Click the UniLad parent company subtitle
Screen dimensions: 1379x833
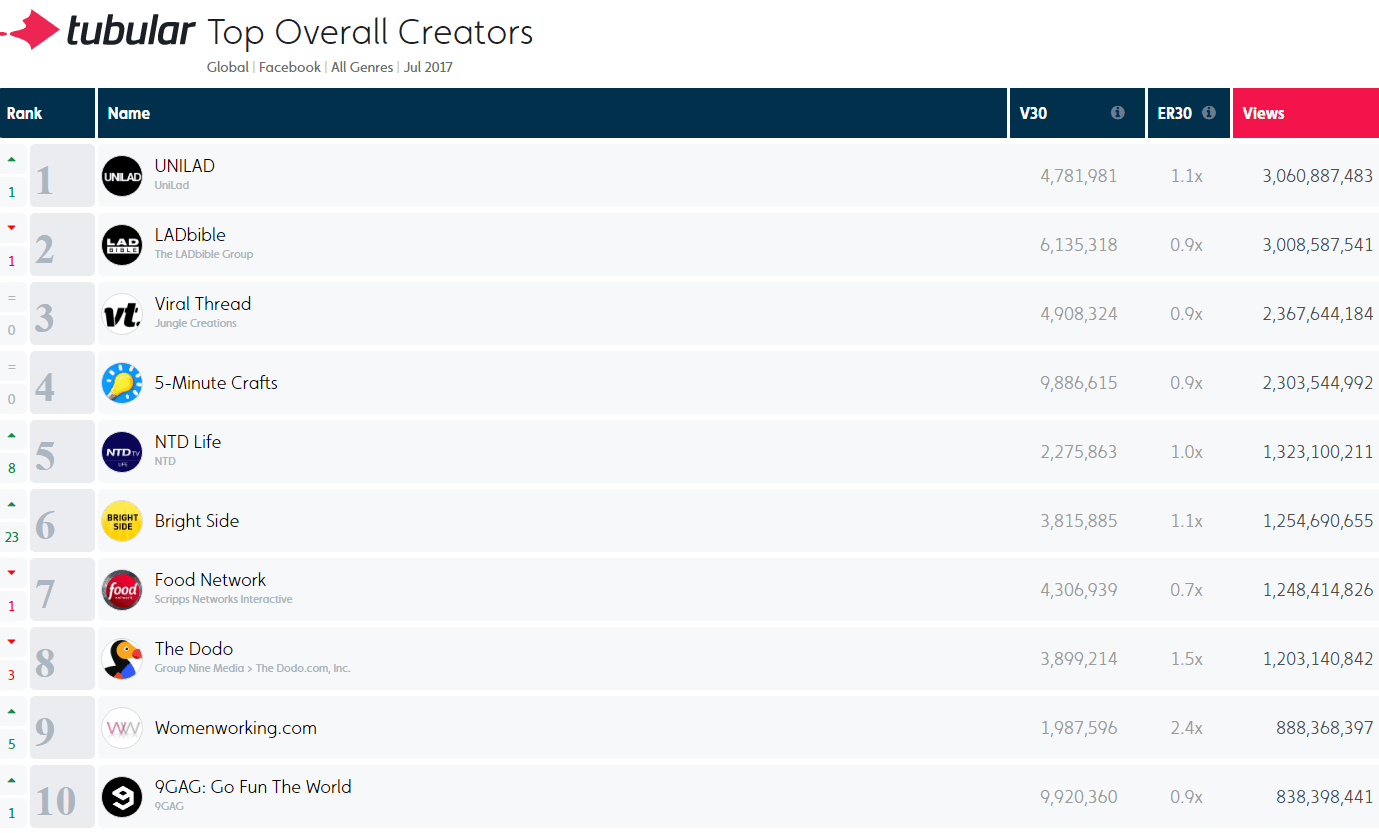(x=172, y=185)
